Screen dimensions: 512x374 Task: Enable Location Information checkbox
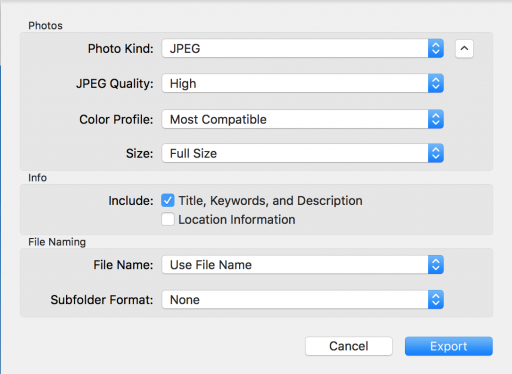pyautogui.click(x=168, y=220)
